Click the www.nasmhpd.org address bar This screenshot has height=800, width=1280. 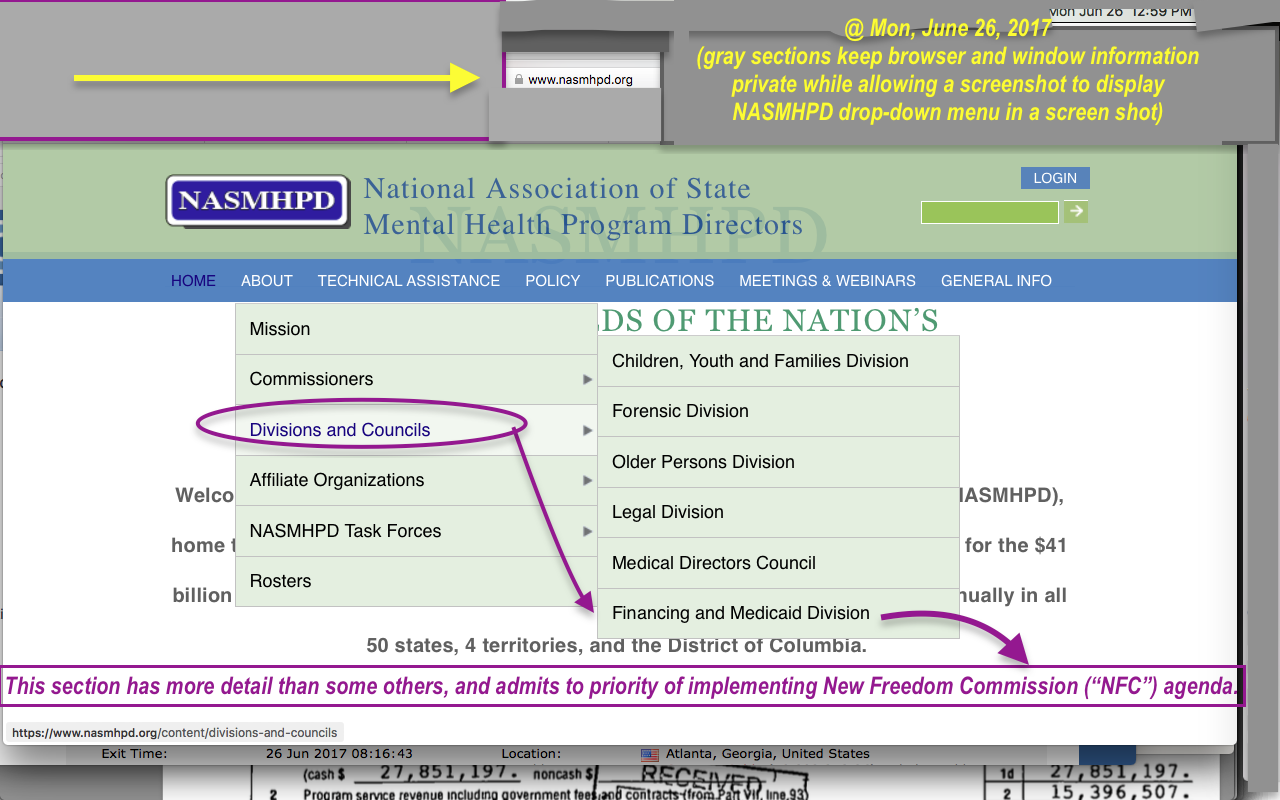pos(580,80)
